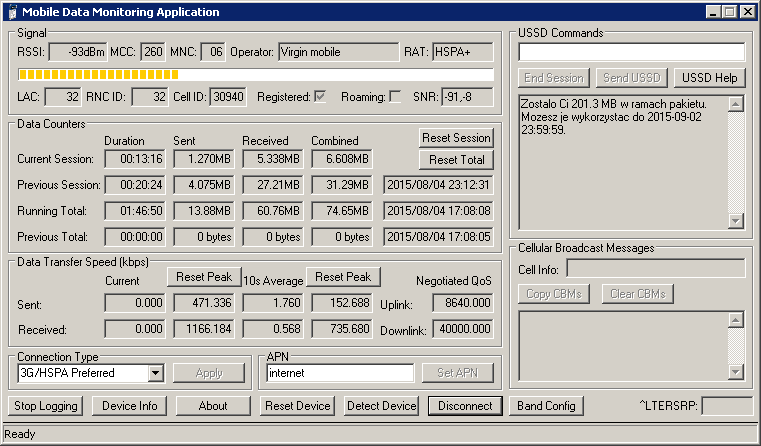This screenshot has height=446, width=761.
Task: Open the About dialog
Action: point(212,406)
